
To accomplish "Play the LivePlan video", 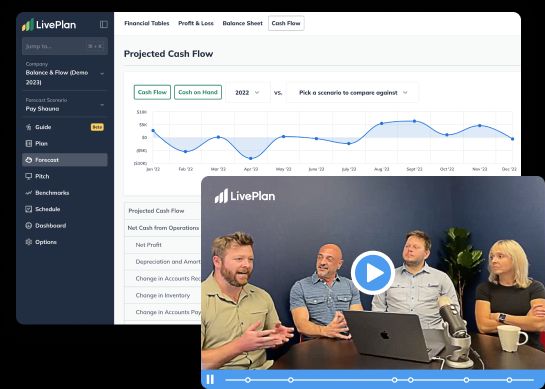I will [373, 273].
